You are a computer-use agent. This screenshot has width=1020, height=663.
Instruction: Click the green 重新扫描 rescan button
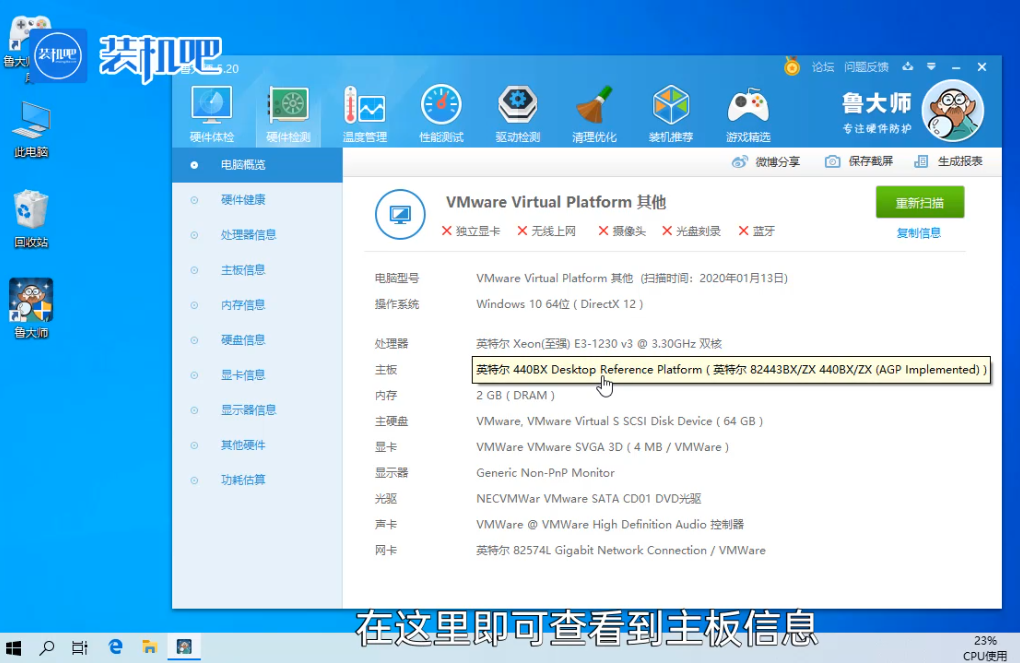[x=919, y=201]
